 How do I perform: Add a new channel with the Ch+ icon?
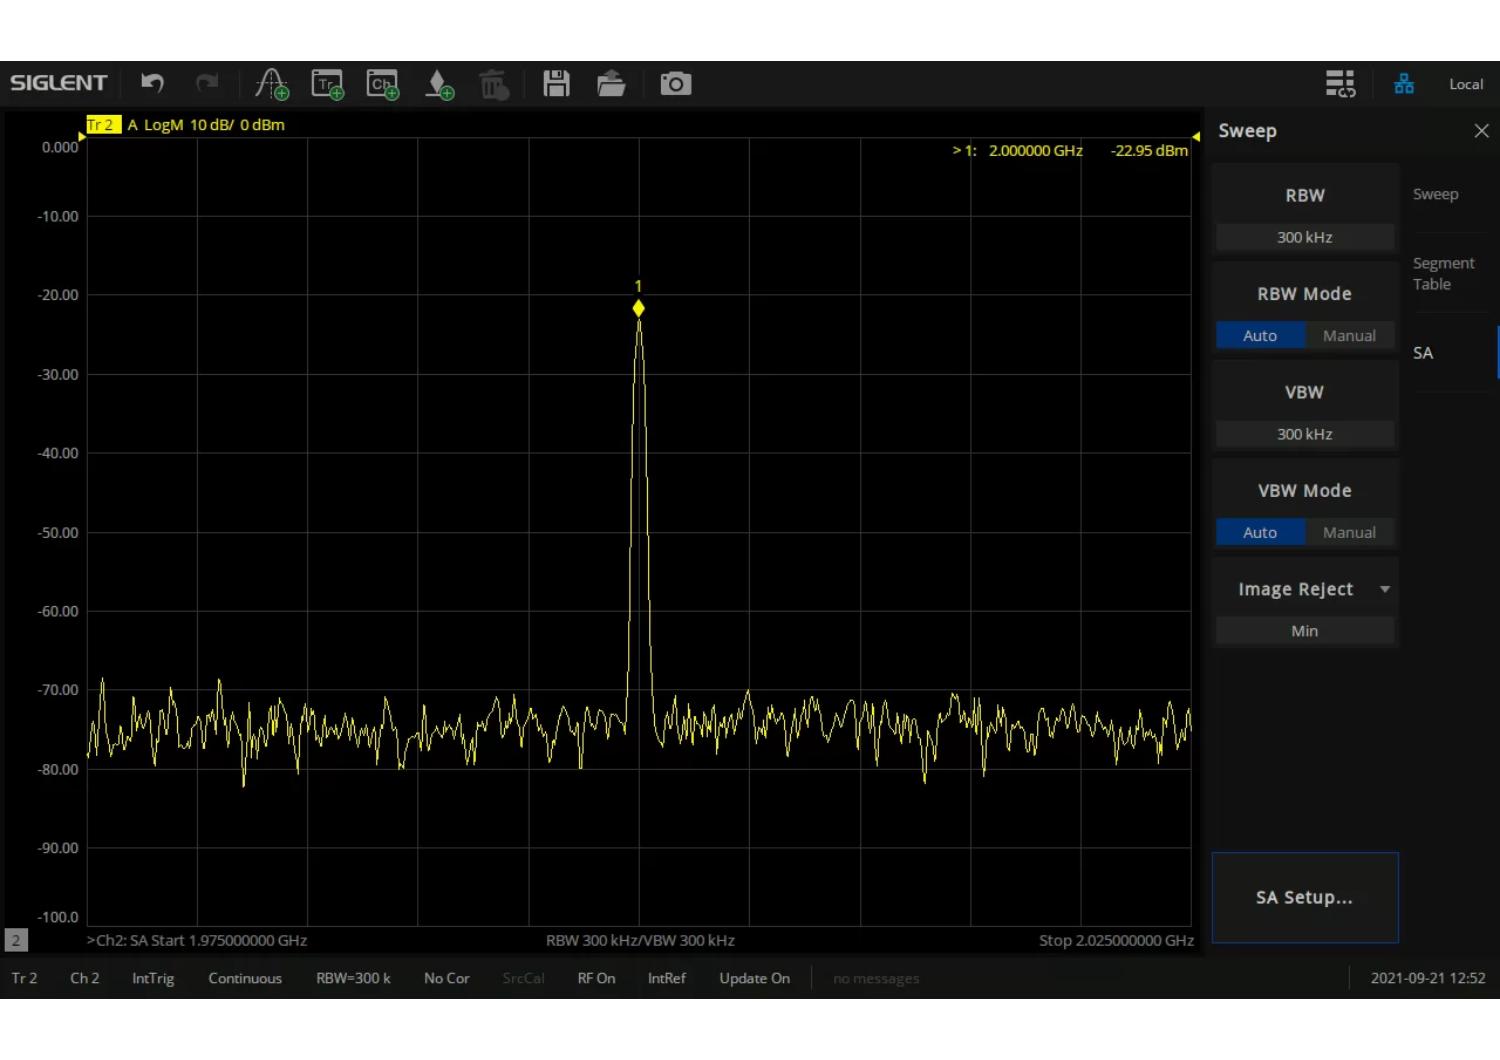(x=382, y=84)
